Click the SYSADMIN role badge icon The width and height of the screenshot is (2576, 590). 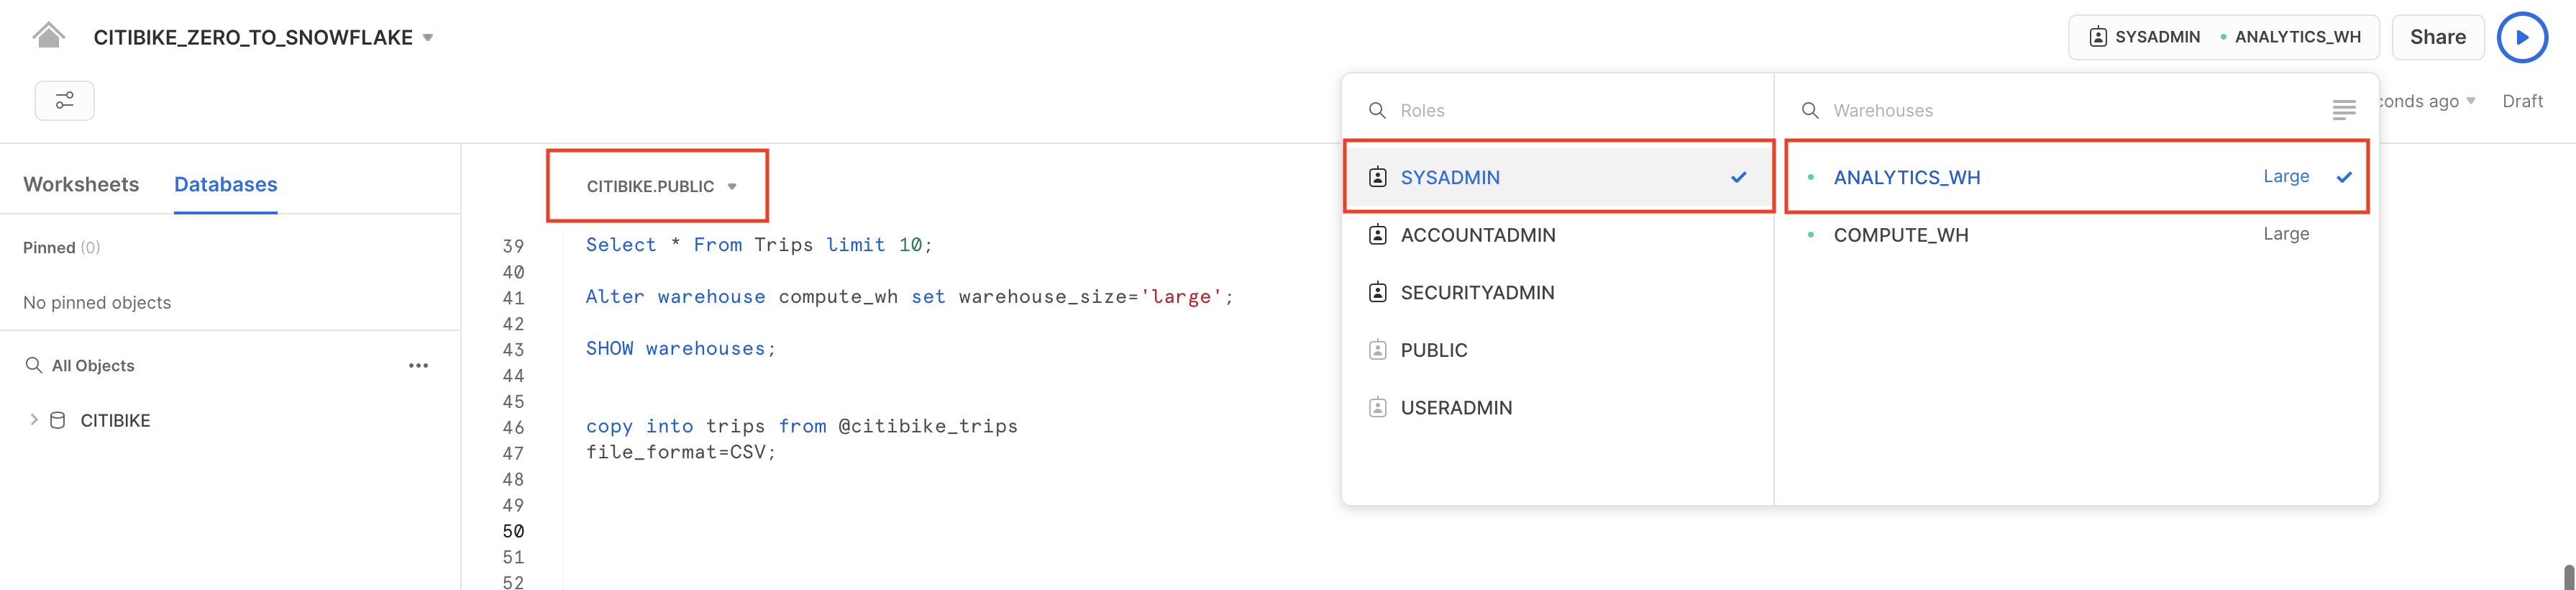[1377, 177]
